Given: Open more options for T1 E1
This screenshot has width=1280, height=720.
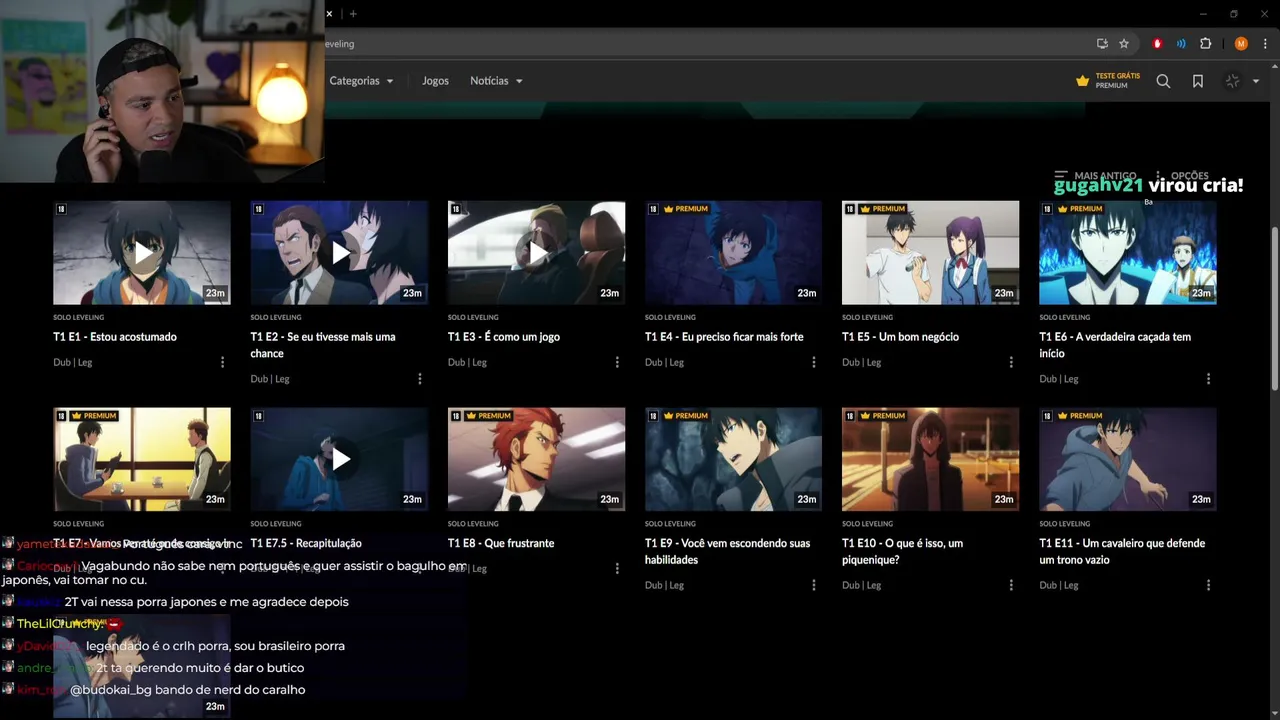Looking at the screenshot, I should 222,362.
